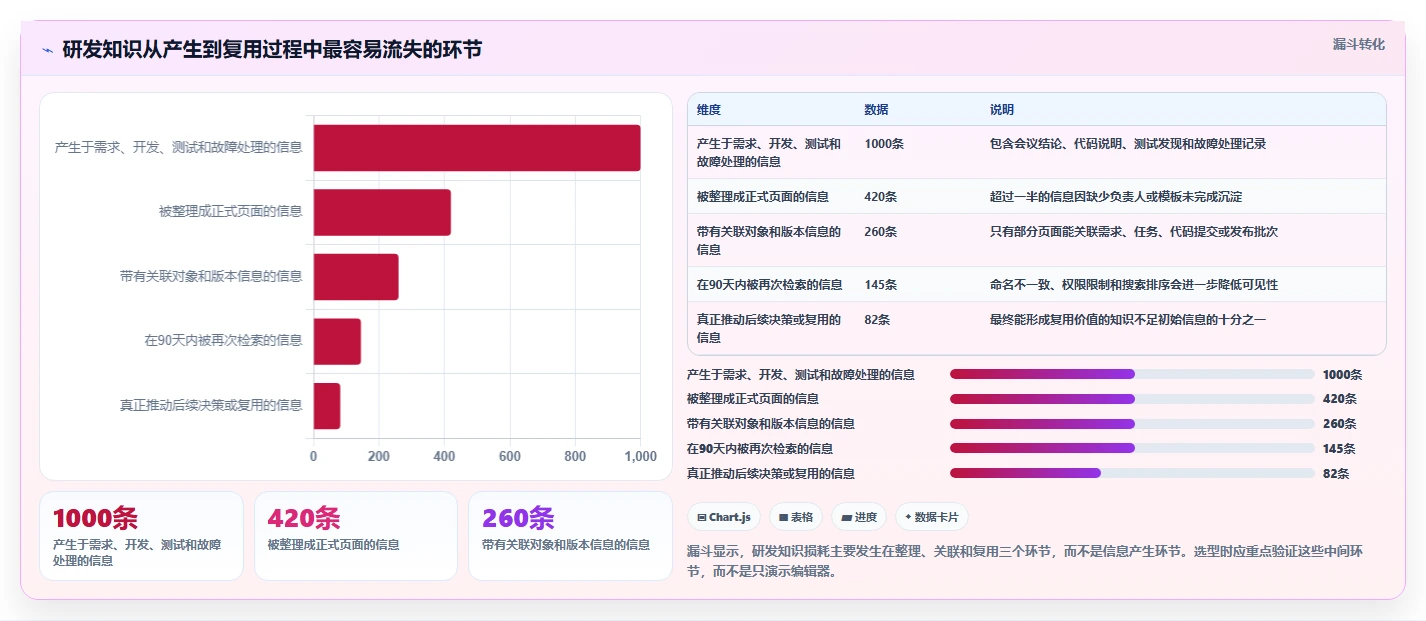Image resolution: width=1426 pixels, height=621 pixels.
Task: Click the table cell 带有关联对象和版本信息的信息
Action: pos(769,241)
